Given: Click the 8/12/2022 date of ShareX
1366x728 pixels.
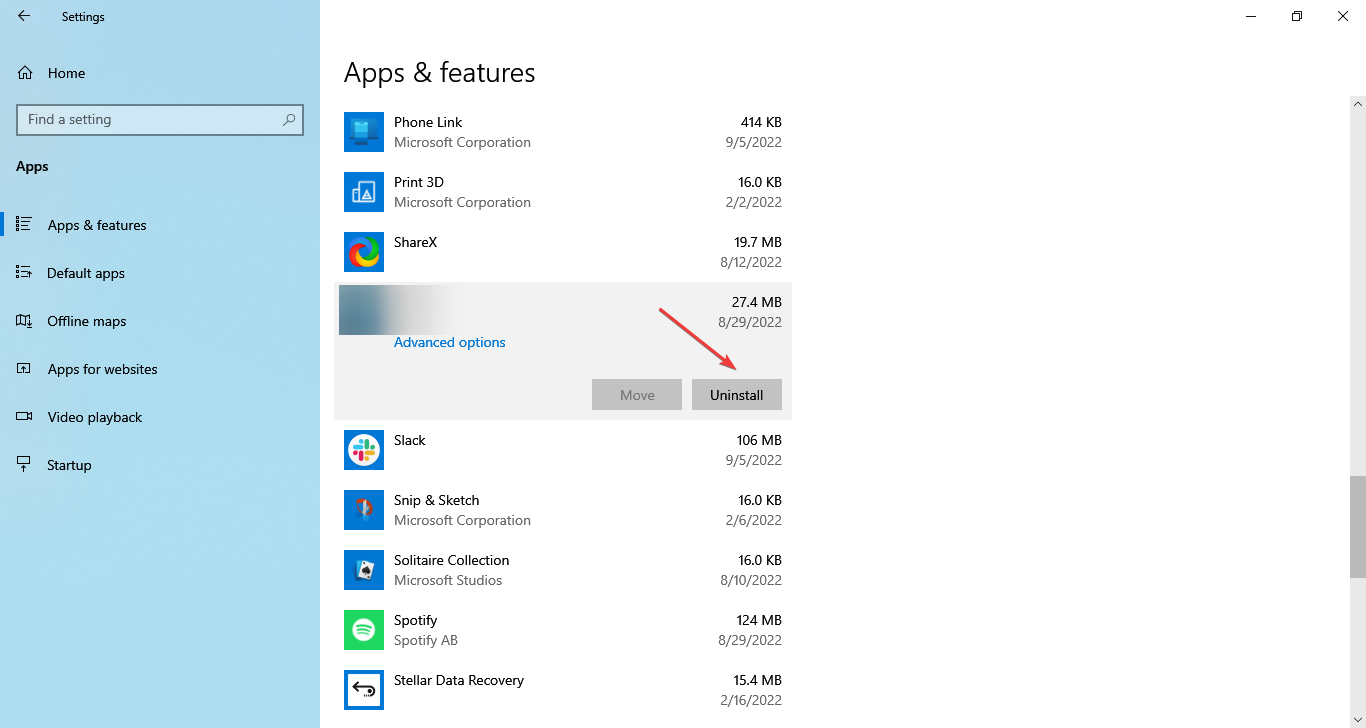Looking at the screenshot, I should click(750, 262).
